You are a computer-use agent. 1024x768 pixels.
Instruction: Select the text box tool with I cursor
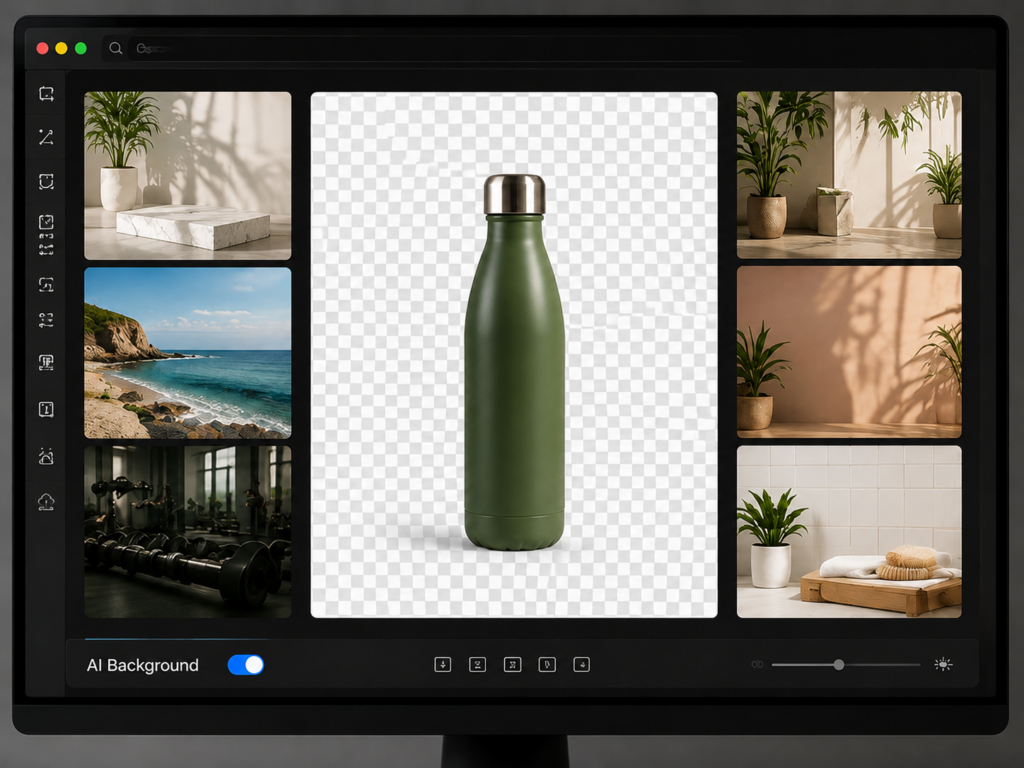[x=46, y=409]
